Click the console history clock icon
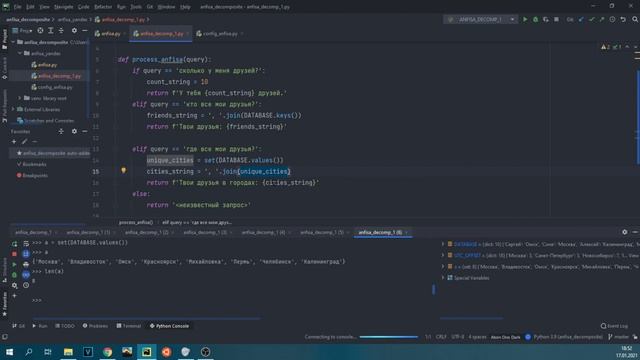640x360 pixels. coord(26,285)
